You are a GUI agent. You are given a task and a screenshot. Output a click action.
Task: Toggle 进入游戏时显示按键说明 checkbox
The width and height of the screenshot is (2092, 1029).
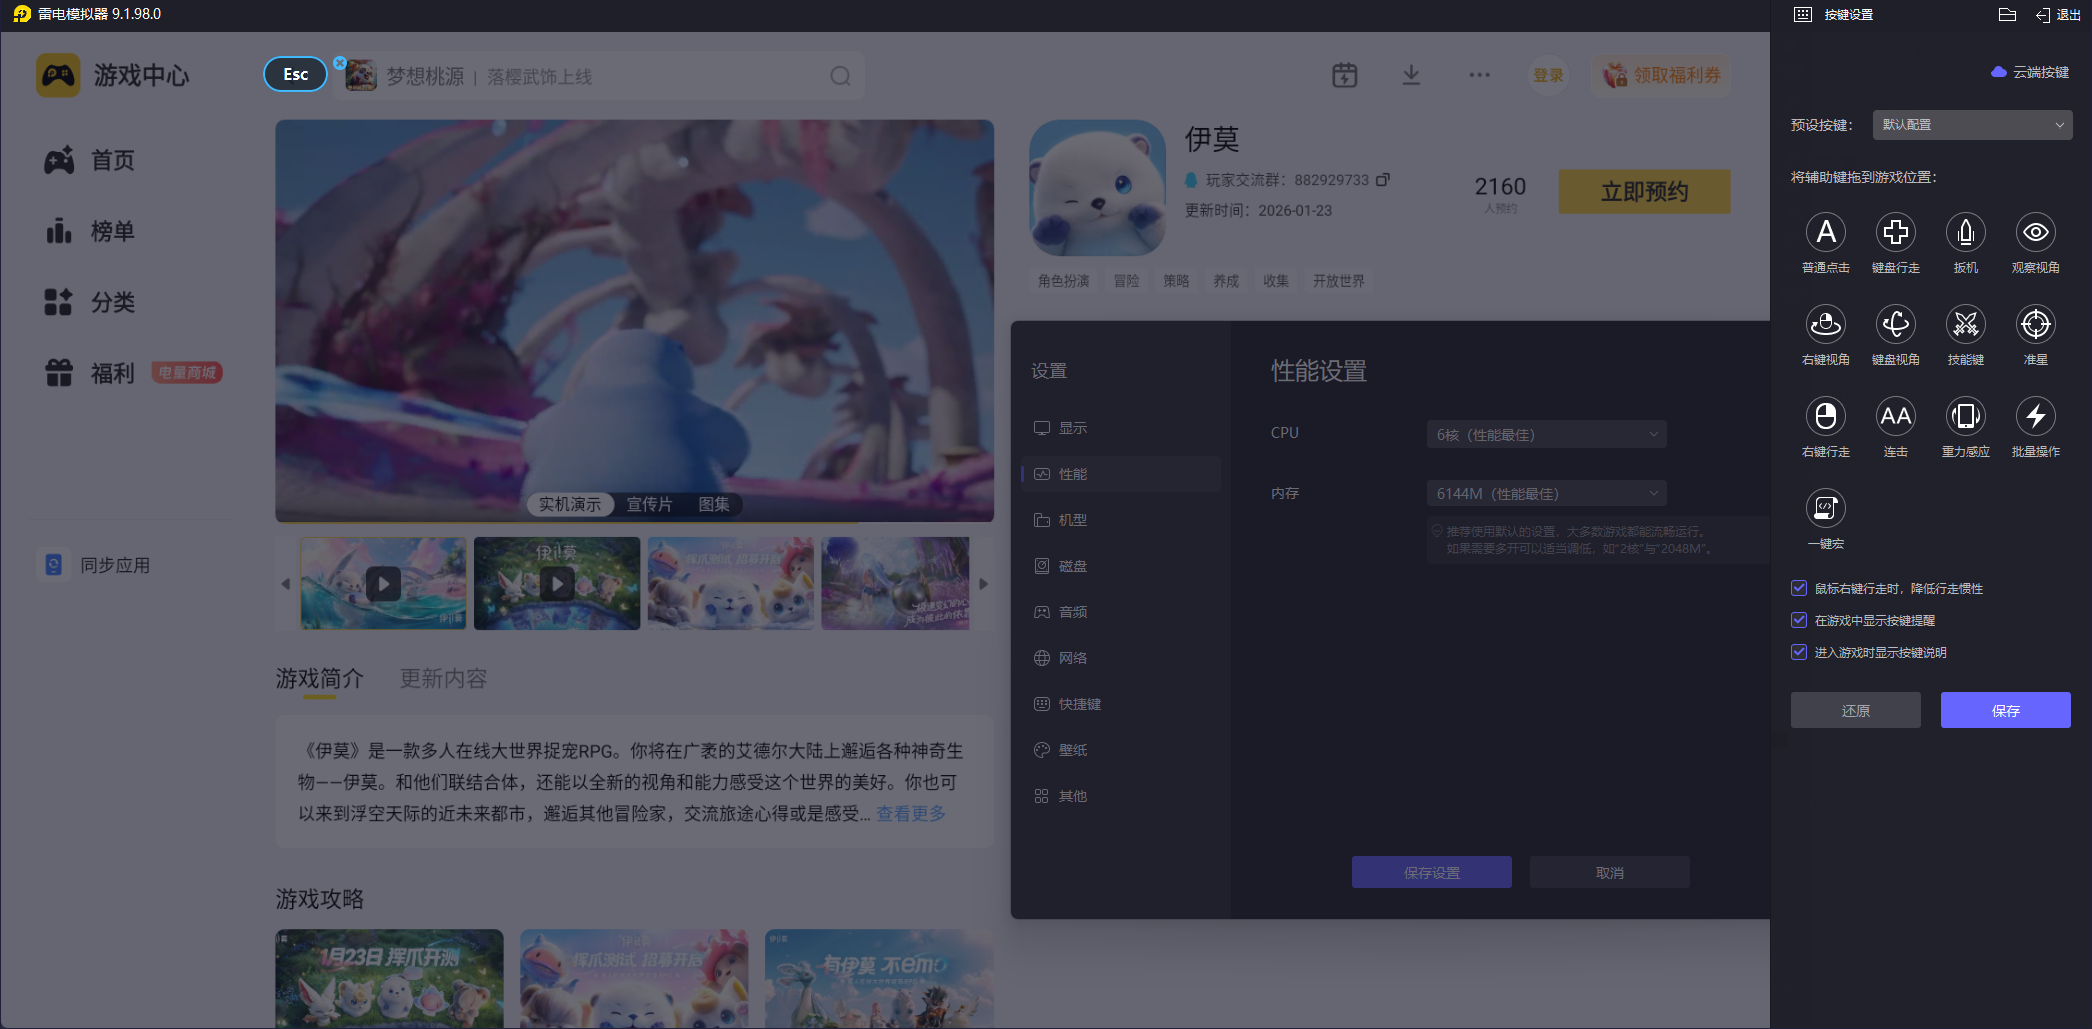(1799, 652)
